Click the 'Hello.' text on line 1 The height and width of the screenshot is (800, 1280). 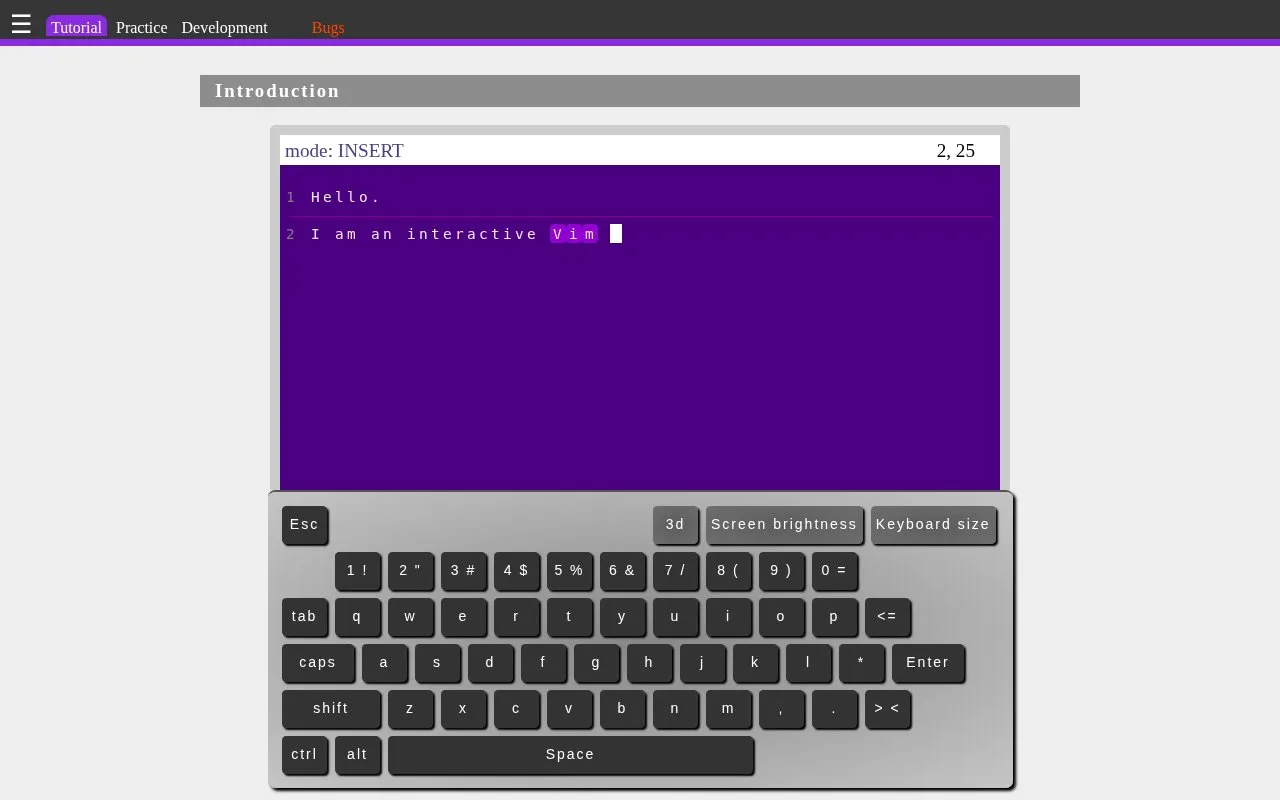point(345,197)
